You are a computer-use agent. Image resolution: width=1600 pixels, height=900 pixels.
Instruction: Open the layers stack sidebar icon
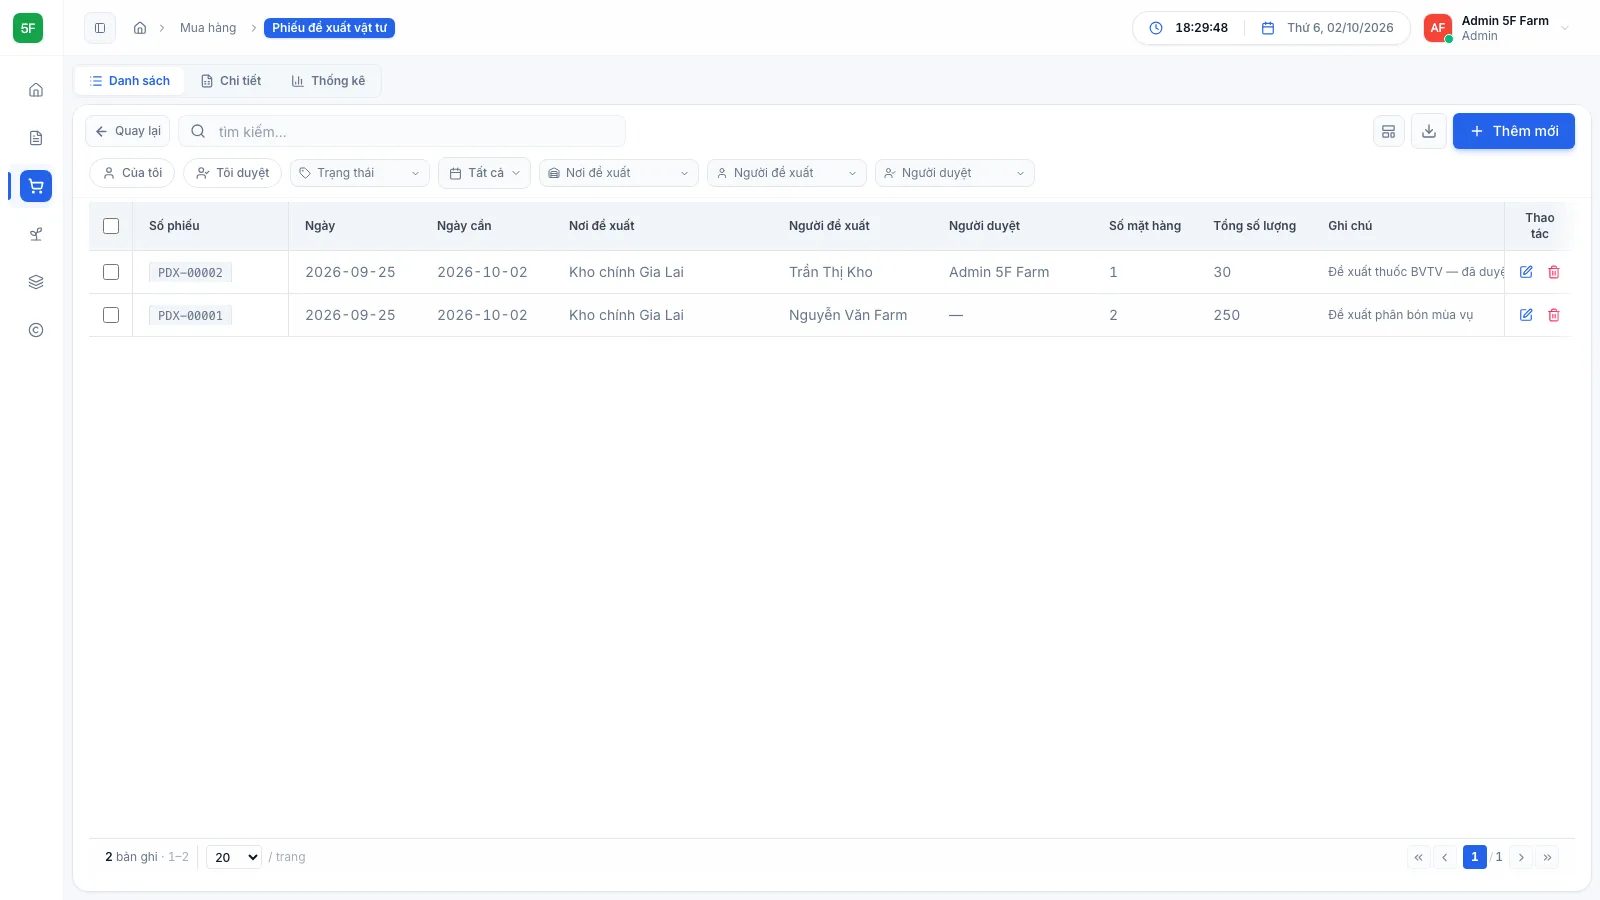tap(36, 282)
